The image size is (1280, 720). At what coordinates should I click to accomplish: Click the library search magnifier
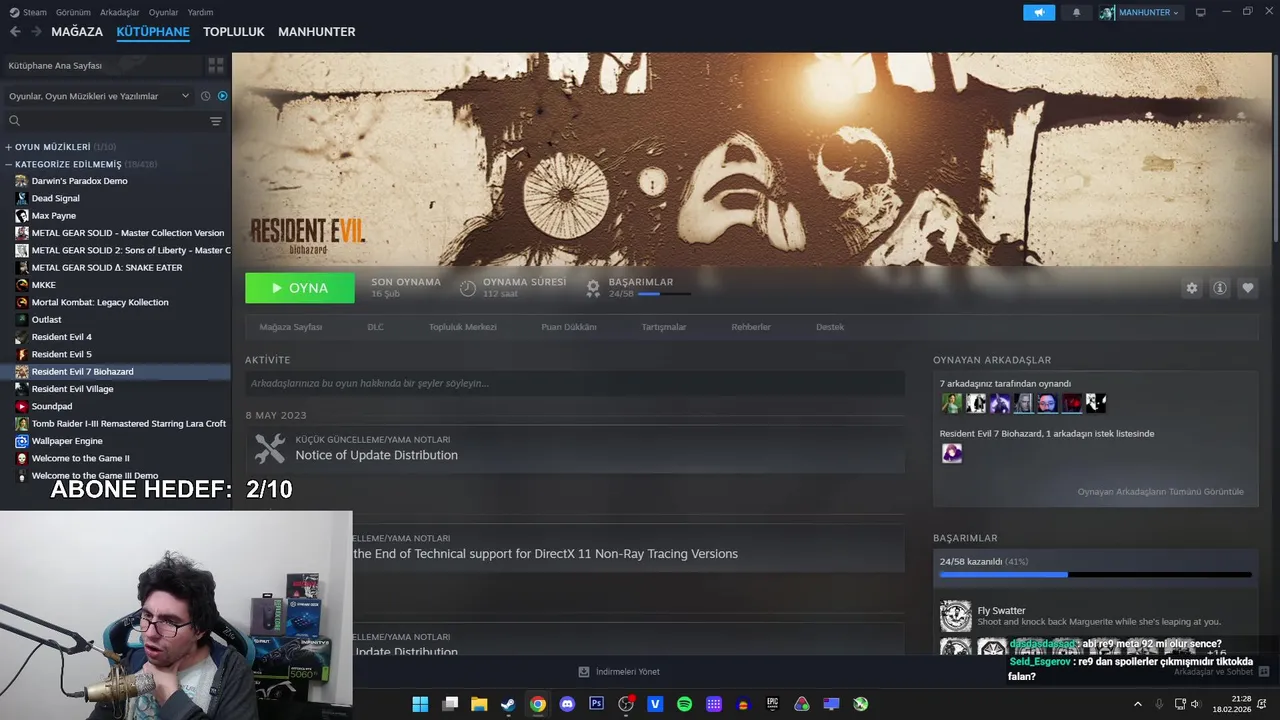[x=15, y=121]
